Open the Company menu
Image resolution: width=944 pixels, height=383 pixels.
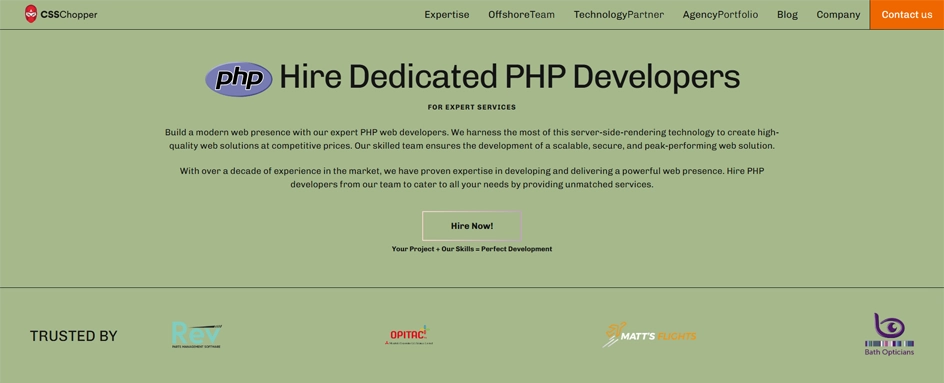[x=838, y=14]
